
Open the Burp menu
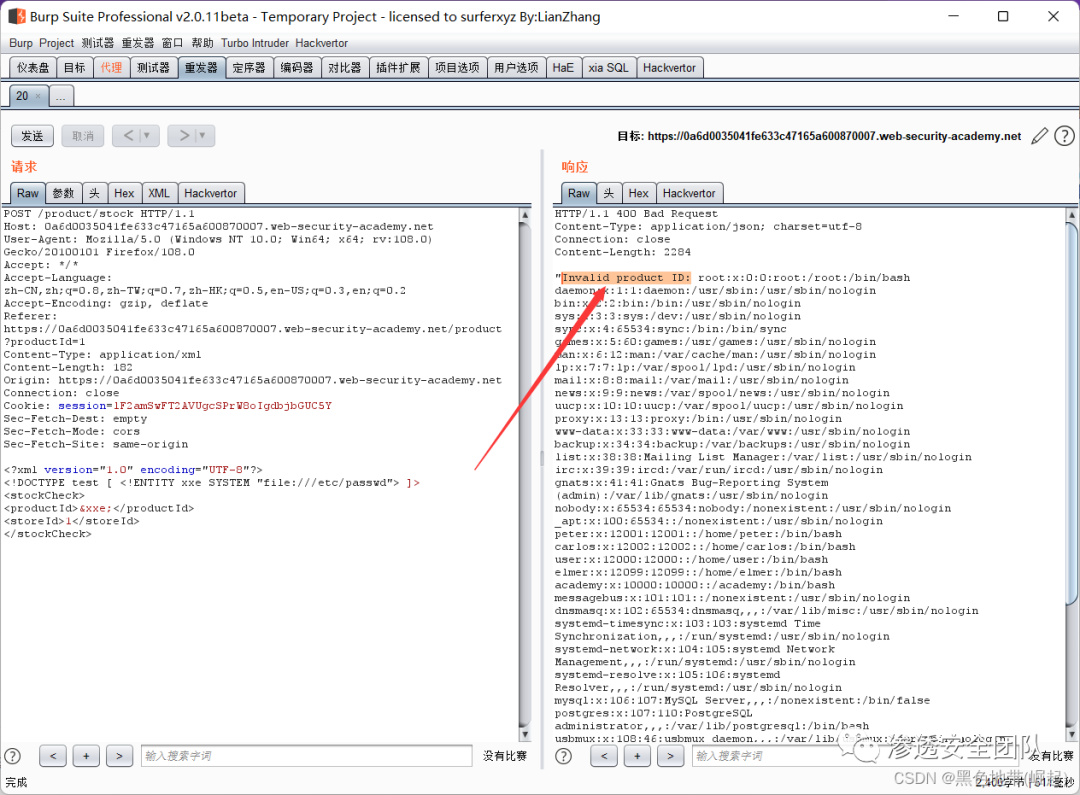[x=21, y=43]
